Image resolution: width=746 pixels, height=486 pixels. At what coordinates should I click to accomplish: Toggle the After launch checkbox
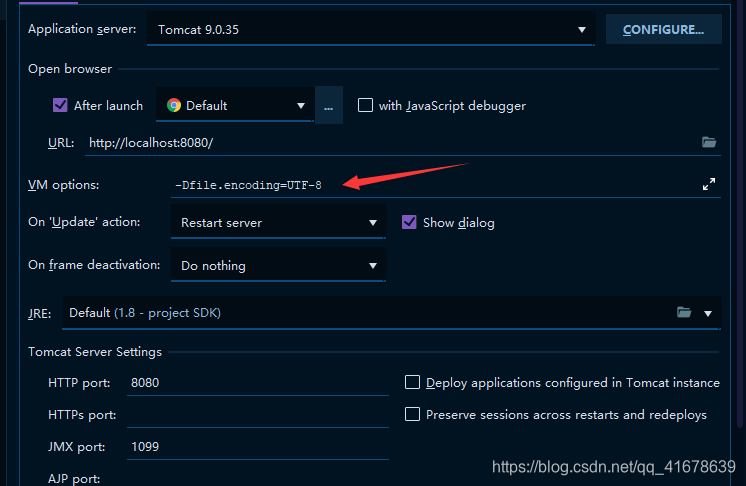point(60,105)
